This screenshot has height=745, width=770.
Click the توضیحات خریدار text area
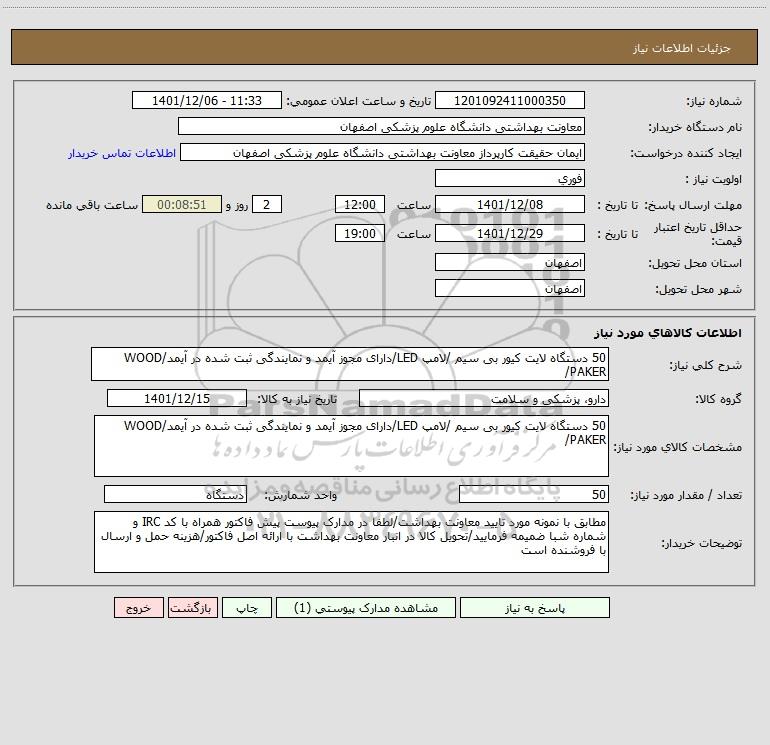pos(351,542)
